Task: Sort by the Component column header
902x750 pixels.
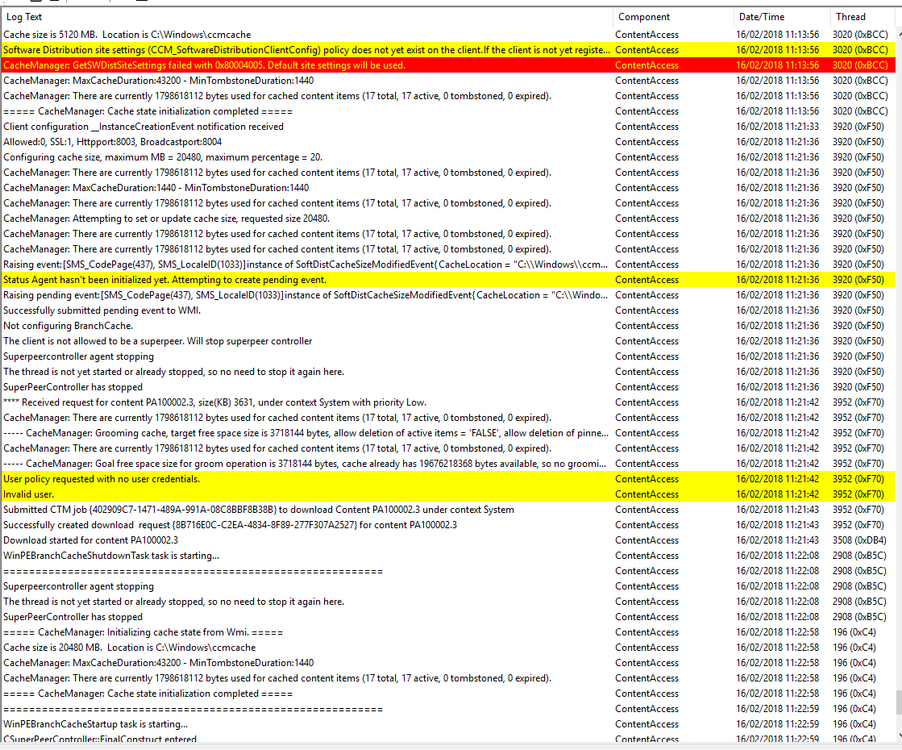Action: click(673, 17)
